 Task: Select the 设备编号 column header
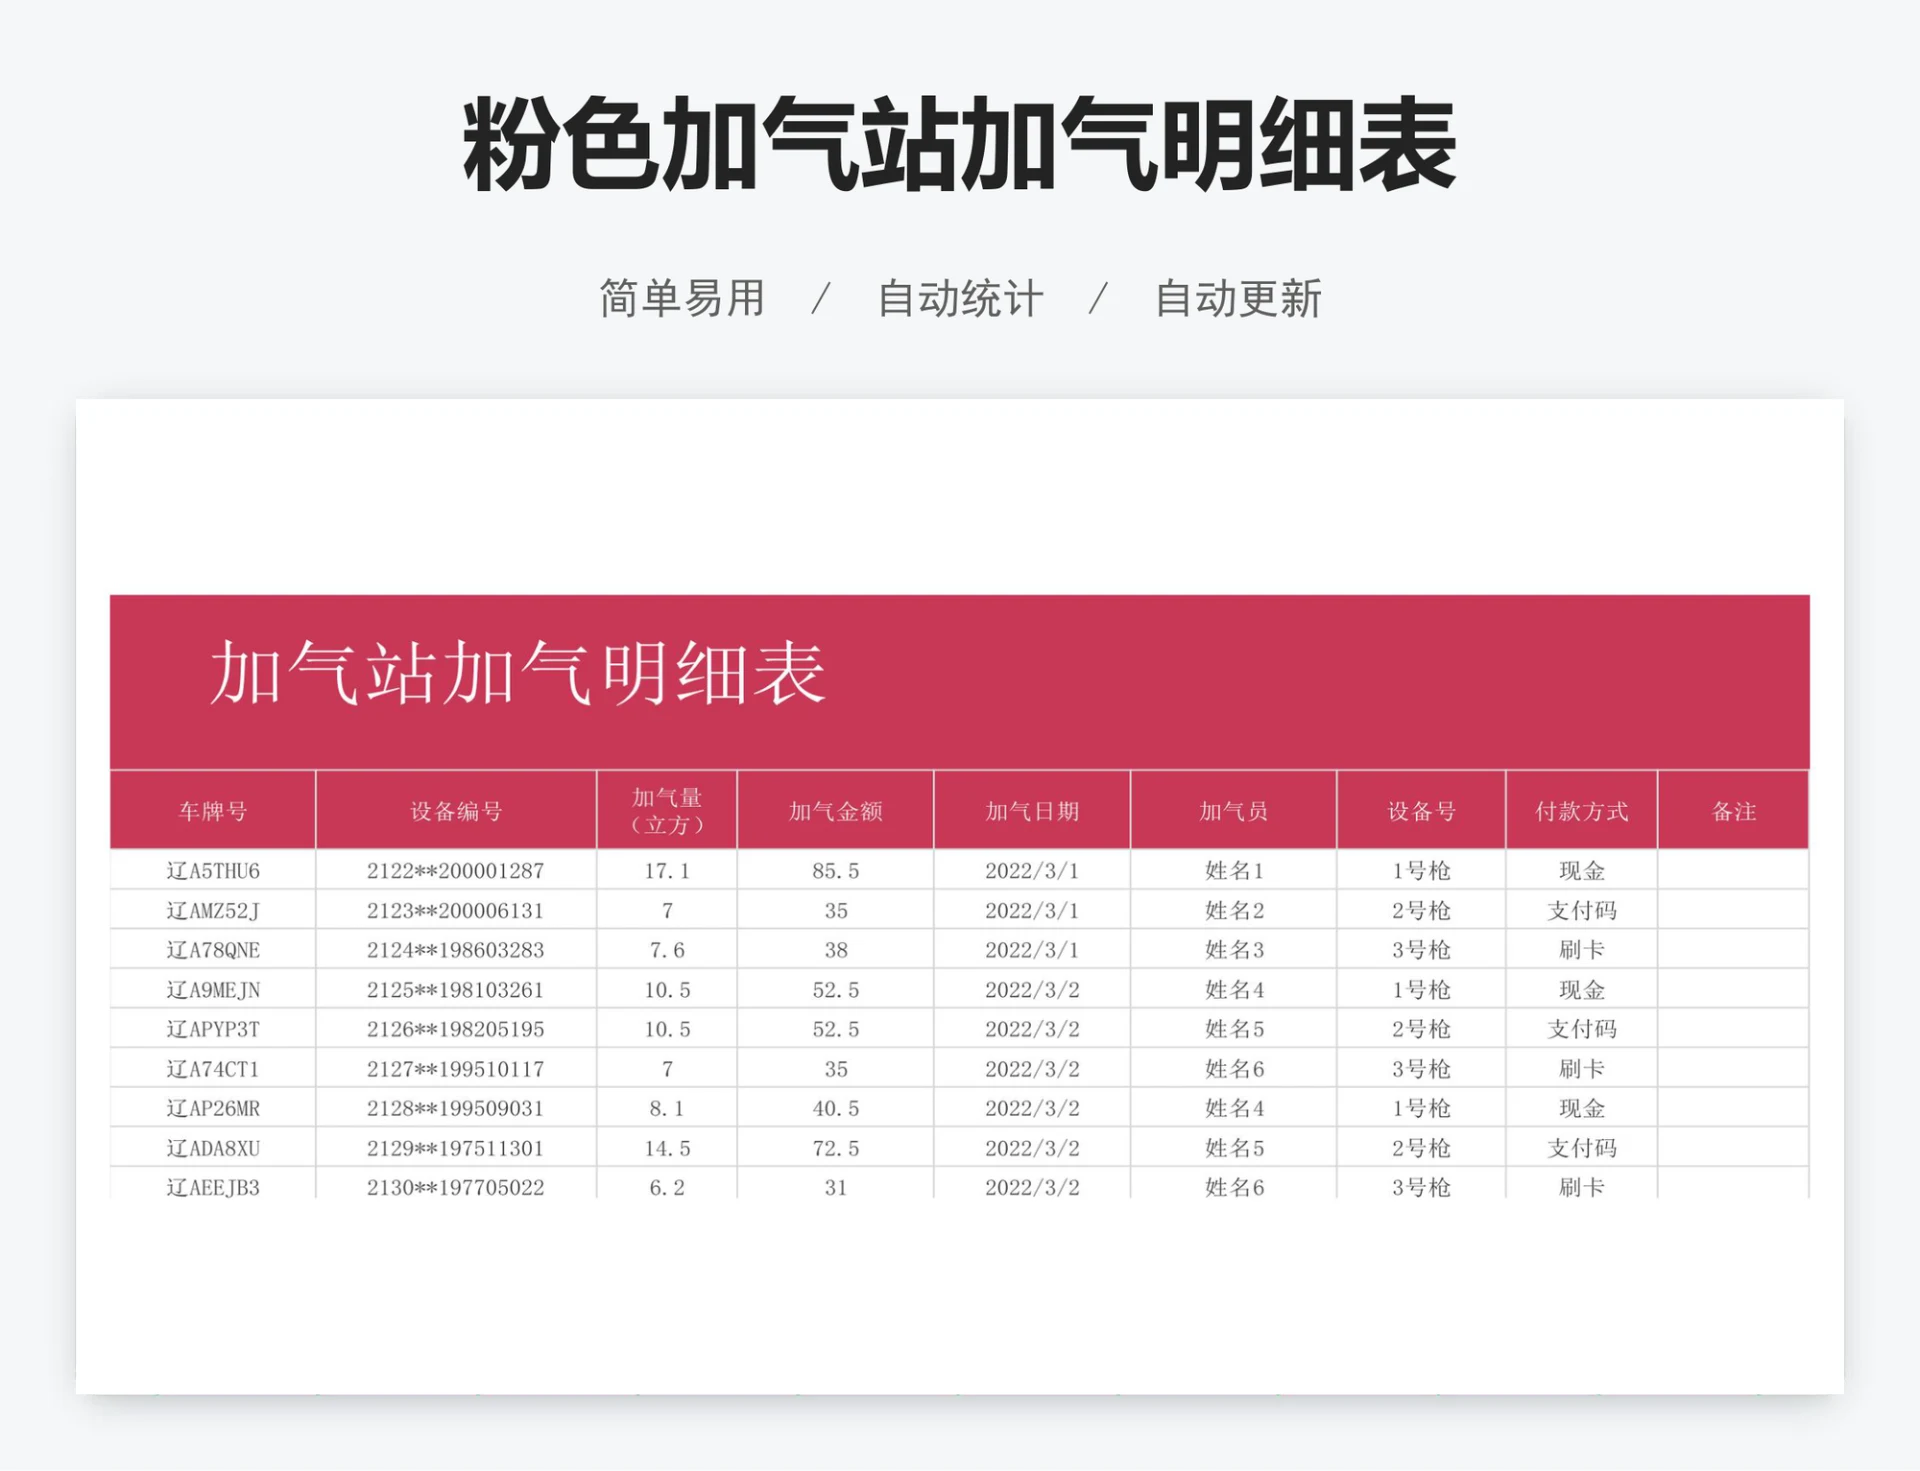coord(456,812)
